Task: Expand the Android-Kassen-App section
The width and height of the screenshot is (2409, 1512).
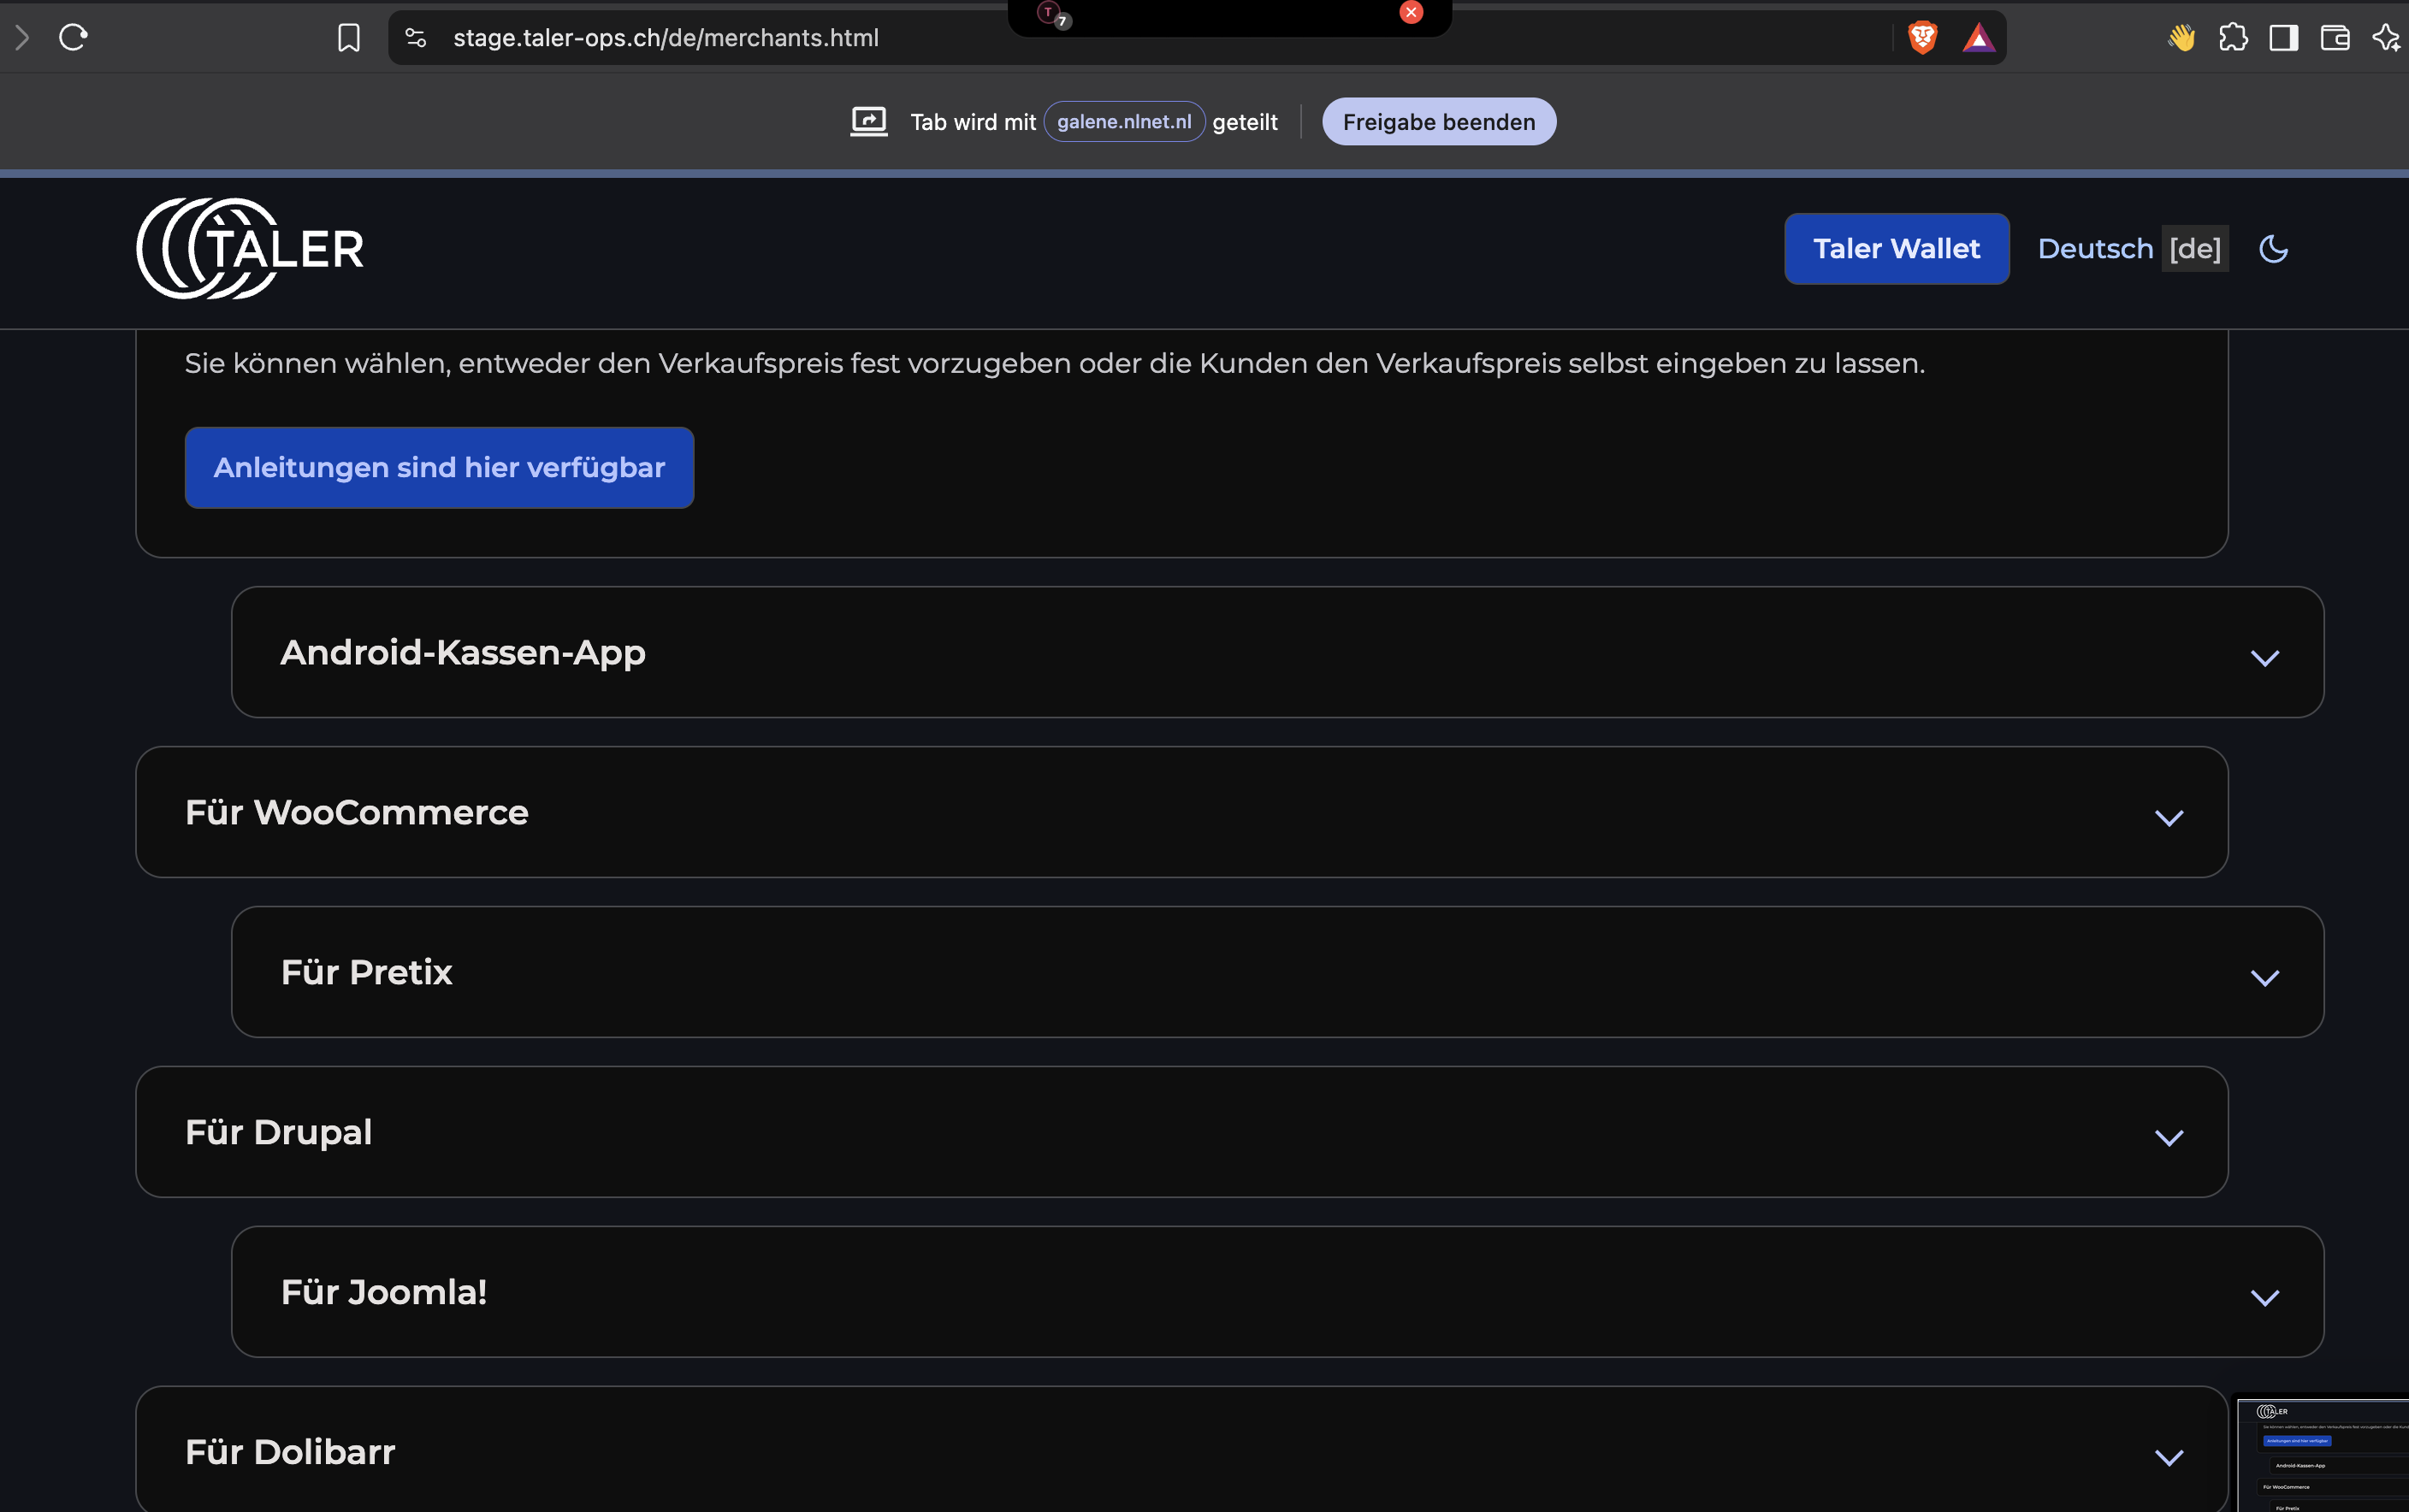Action: [x=1277, y=652]
